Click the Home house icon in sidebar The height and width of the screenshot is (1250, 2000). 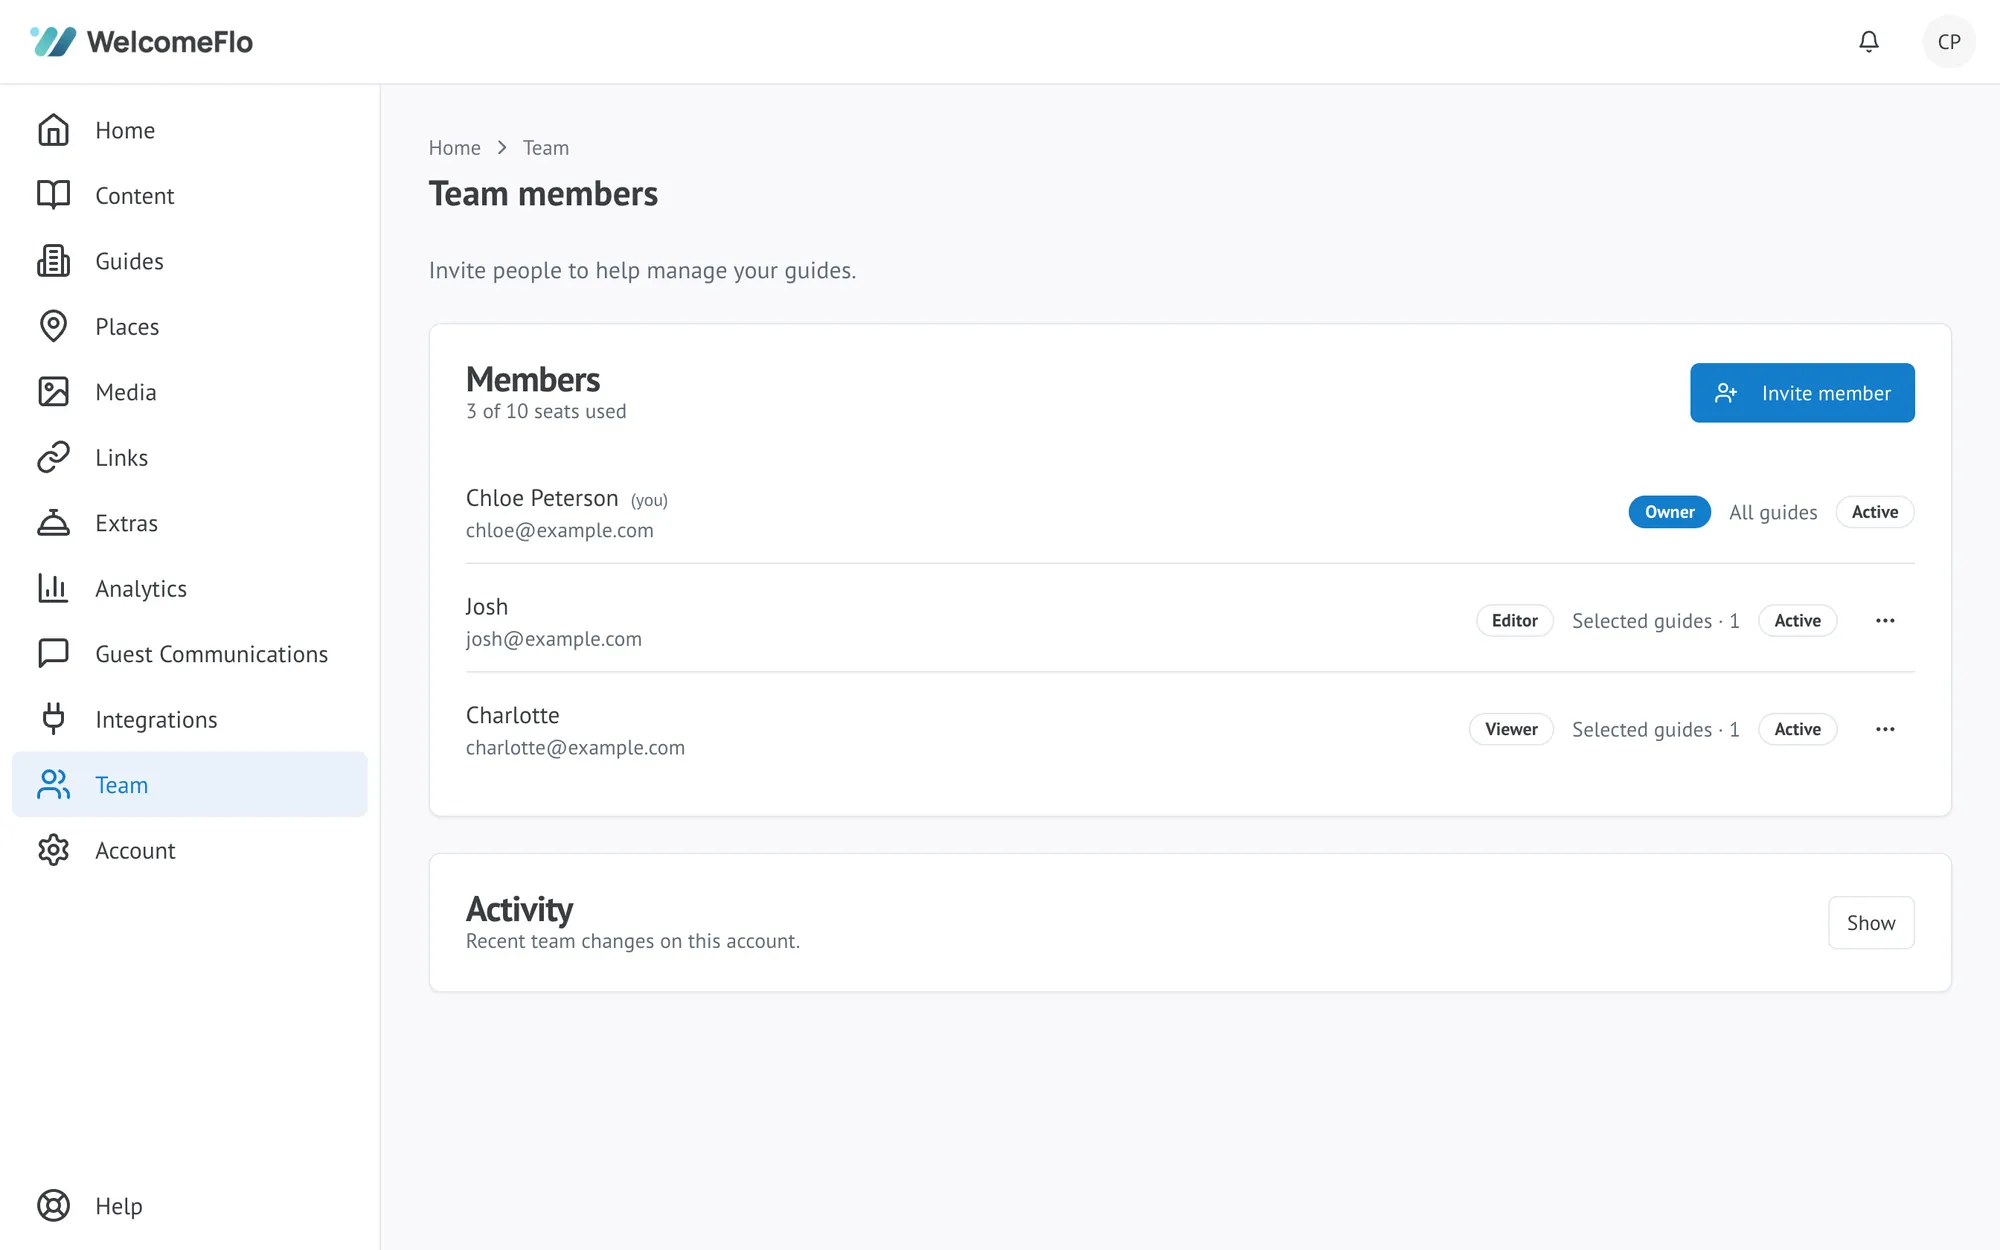click(53, 130)
